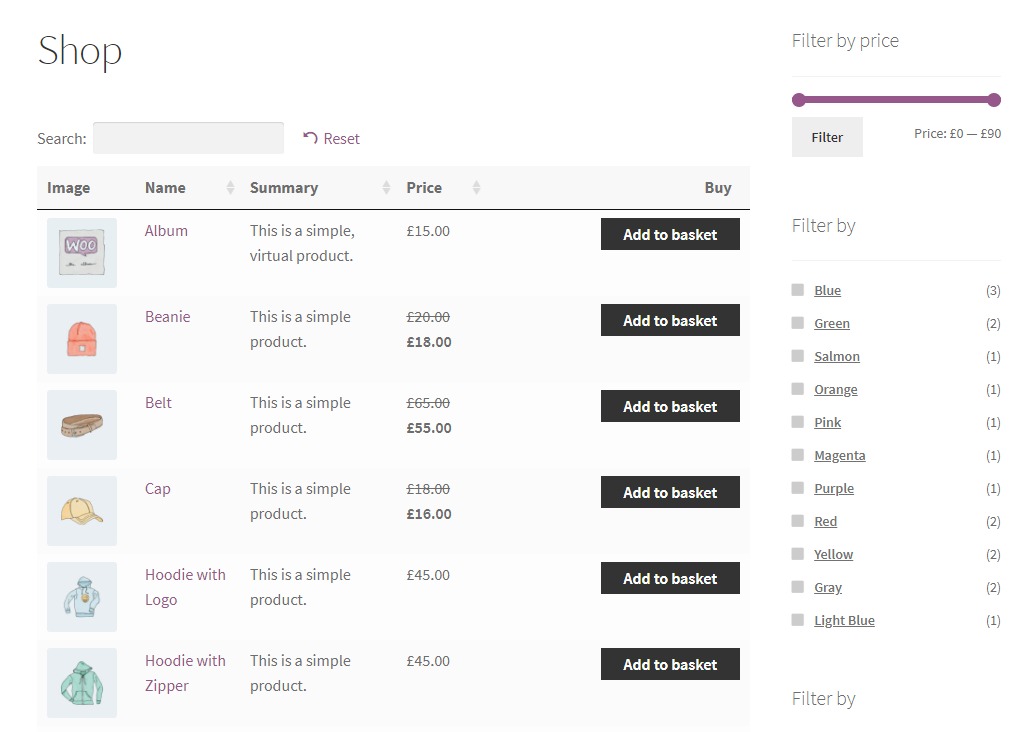Open the Green color filter link
This screenshot has width=1035, height=732.
click(832, 323)
